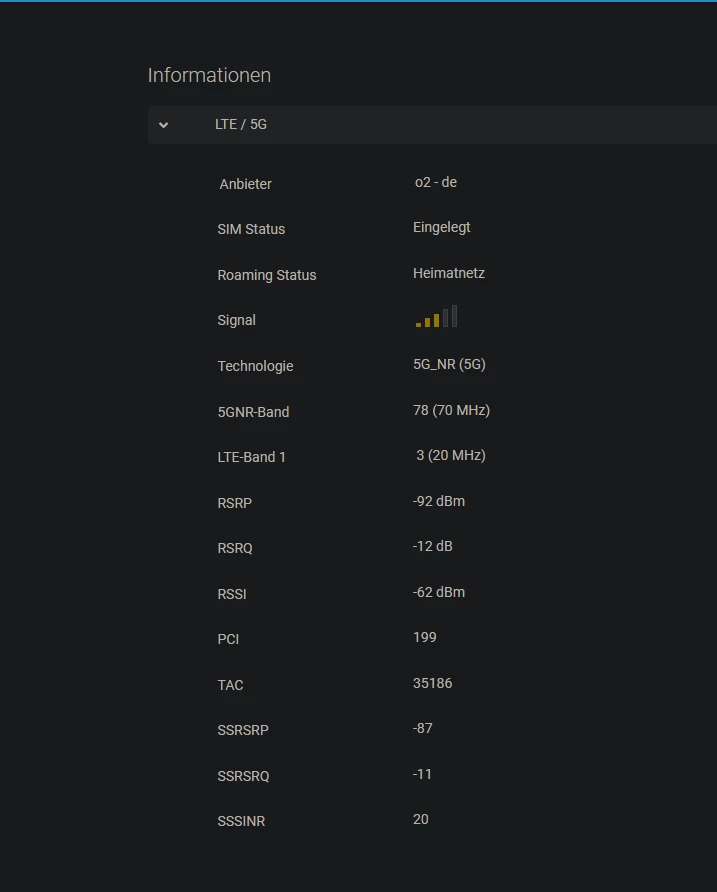The height and width of the screenshot is (892, 717).
Task: Click the RSSI value -62 dBm
Action: 438,592
